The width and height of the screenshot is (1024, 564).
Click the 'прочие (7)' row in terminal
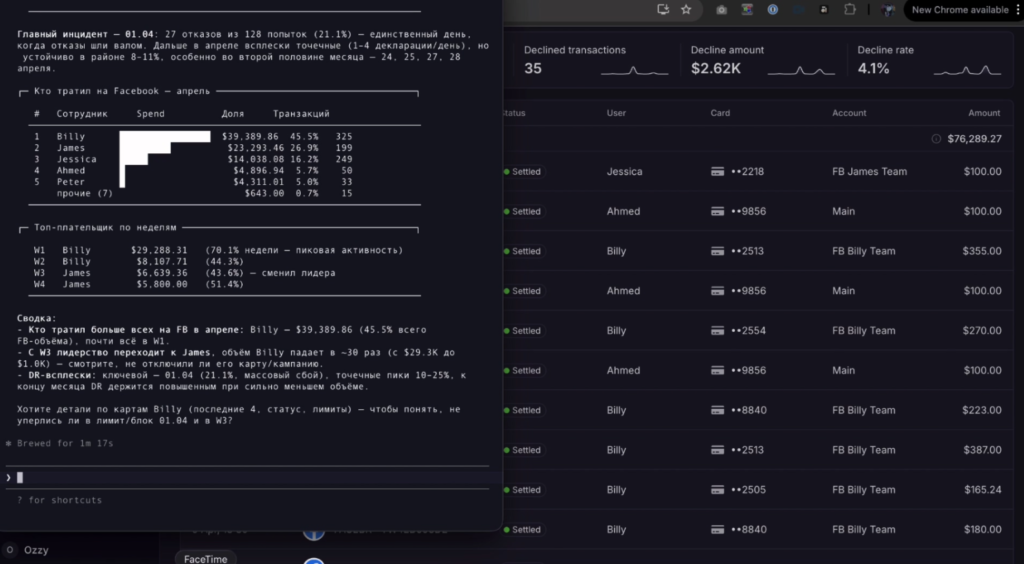pos(204,193)
